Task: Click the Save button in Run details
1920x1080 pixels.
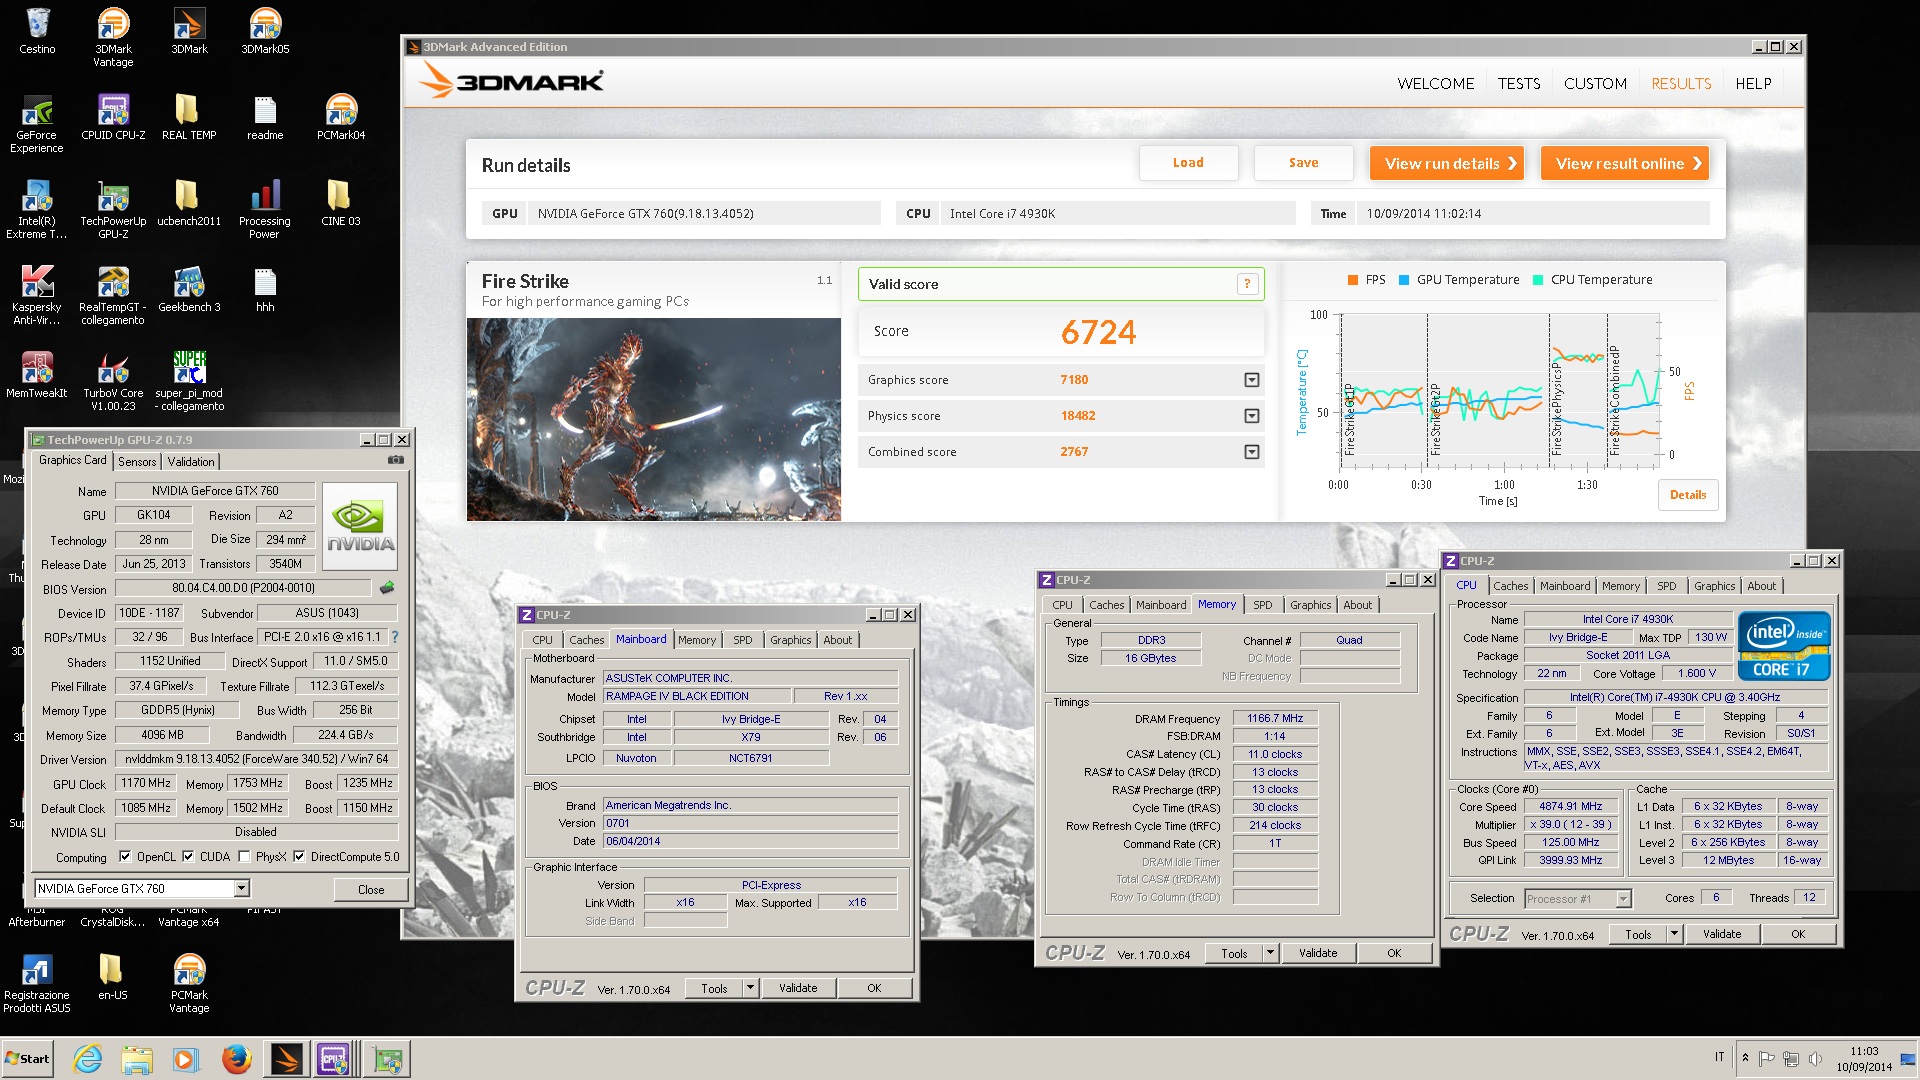Action: (1303, 163)
